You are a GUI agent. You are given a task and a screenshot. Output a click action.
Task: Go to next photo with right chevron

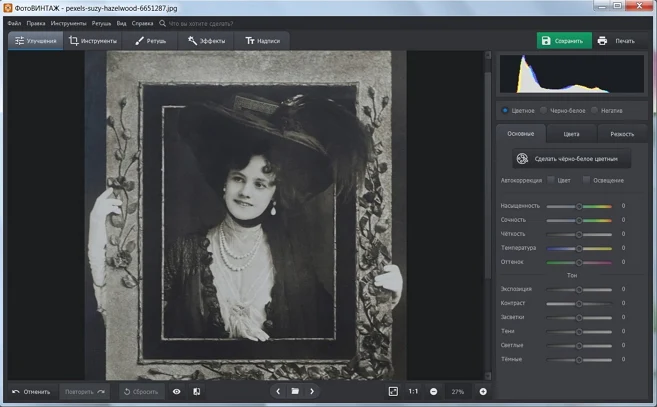[312, 391]
